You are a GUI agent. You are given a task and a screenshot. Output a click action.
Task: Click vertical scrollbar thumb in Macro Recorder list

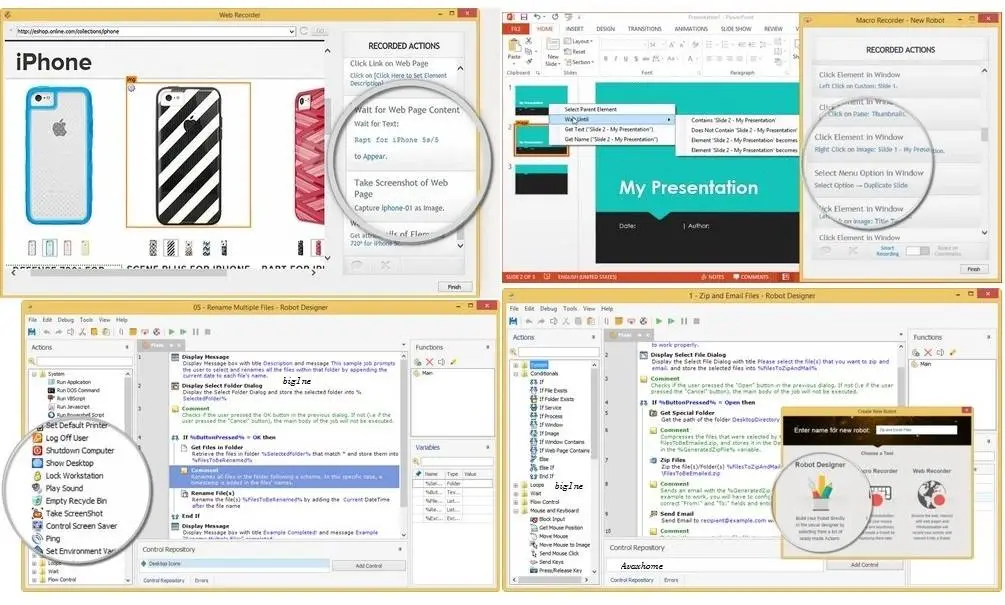[x=984, y=135]
